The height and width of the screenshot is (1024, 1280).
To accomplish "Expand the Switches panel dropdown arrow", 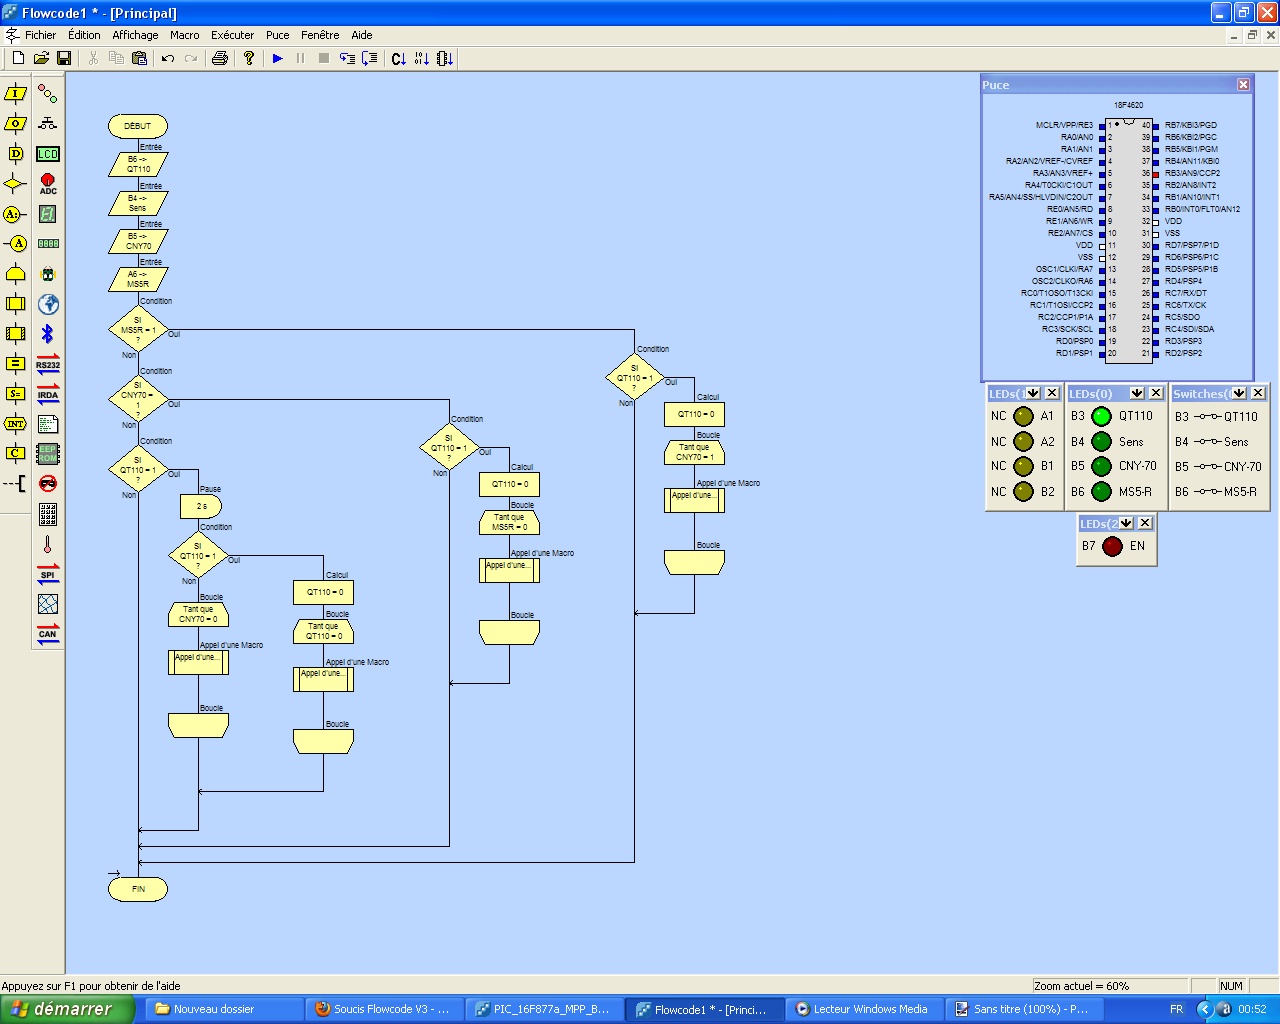I will [1239, 393].
